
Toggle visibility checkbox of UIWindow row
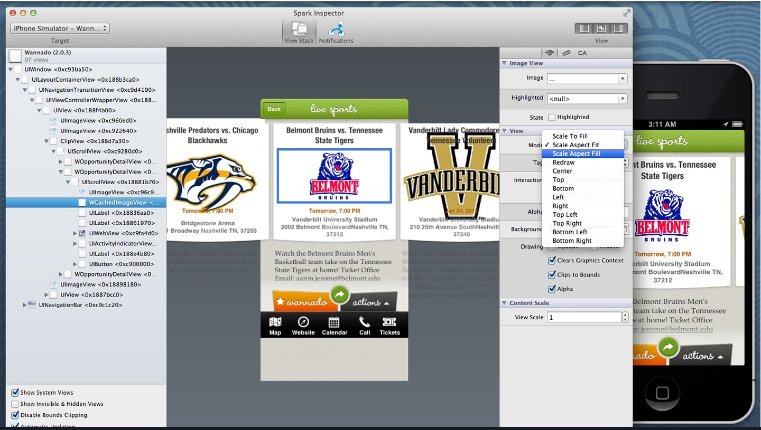tap(19, 69)
